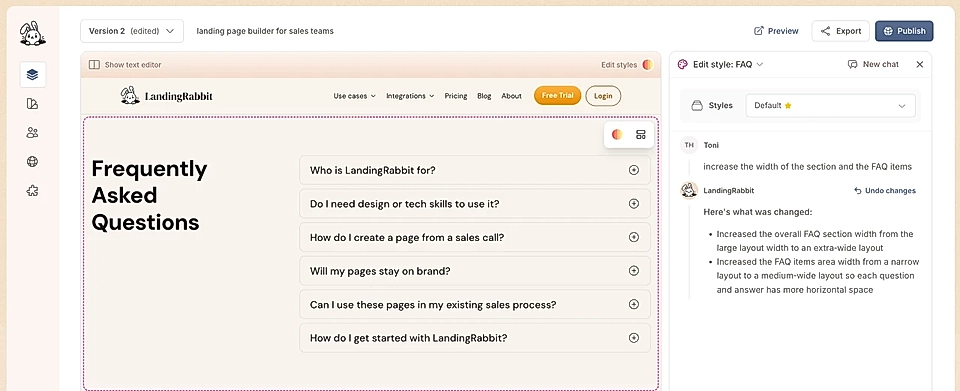Click the Edit styles color circle
Screen dimensions: 960x391
tap(648, 65)
